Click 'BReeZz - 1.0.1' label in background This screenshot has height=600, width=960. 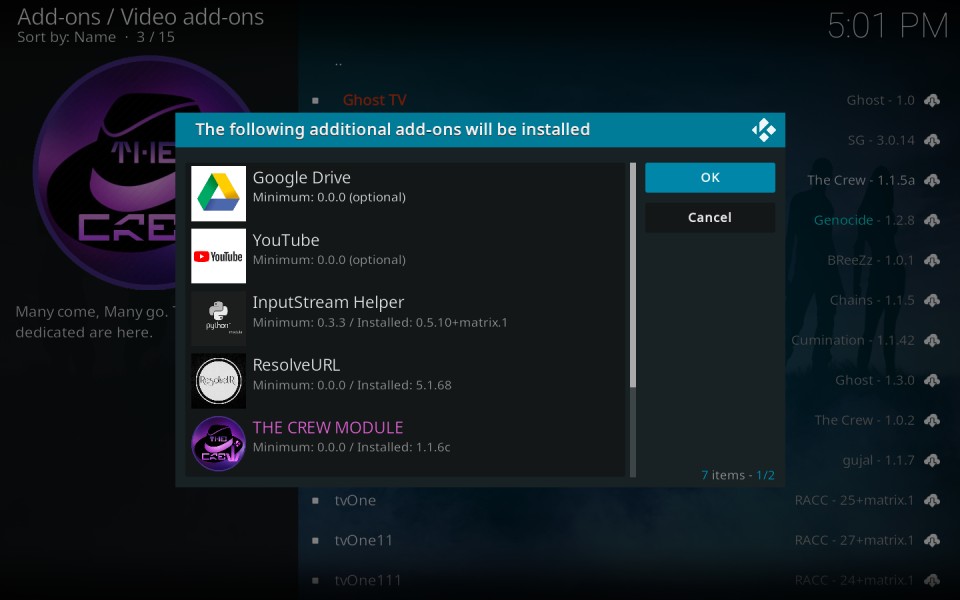[871, 260]
